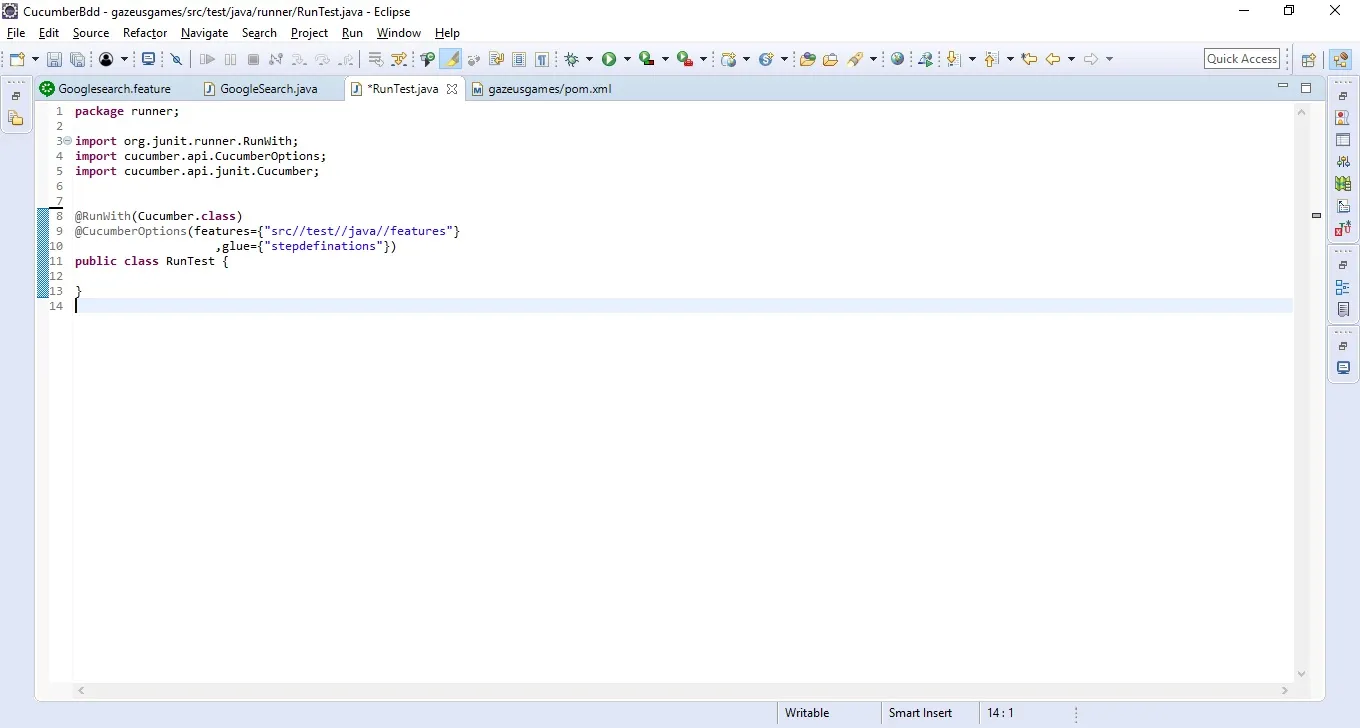Open the Back history dropdown arrow
The height and width of the screenshot is (728, 1360).
pos(1071,59)
